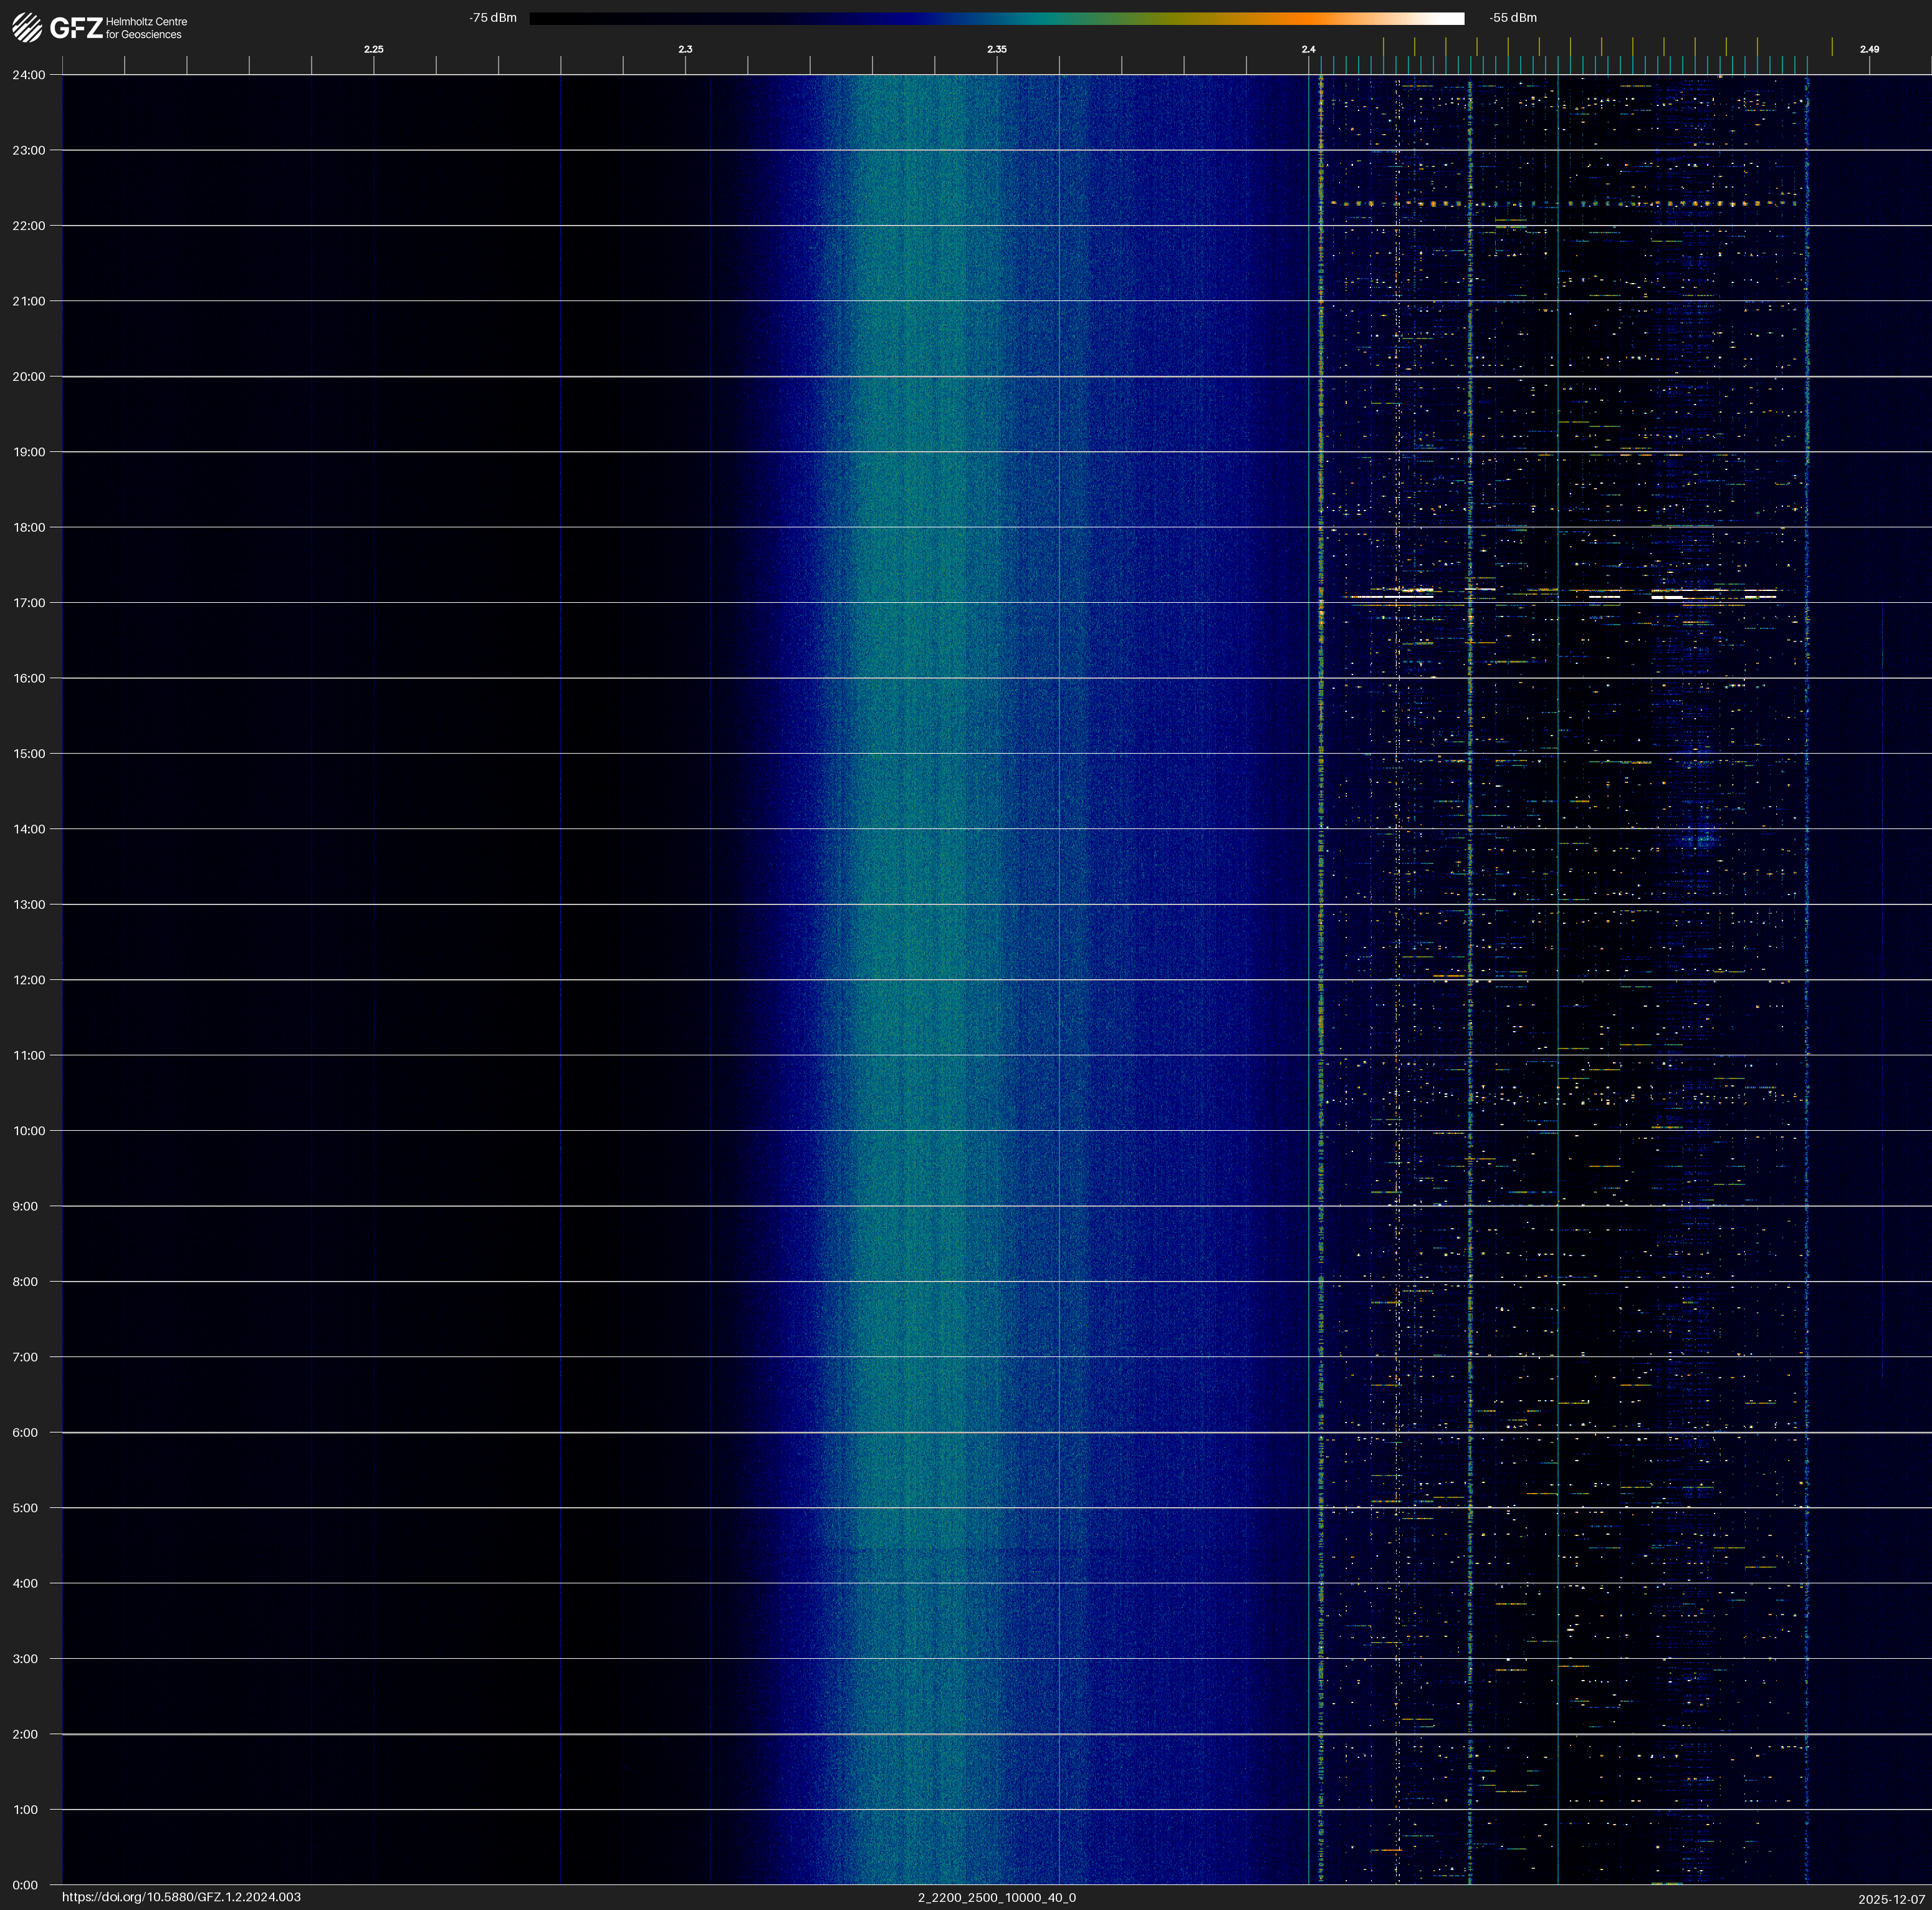
Task: Click the 2_2200_2500_10000_40_0 file name label
Action: [996, 1897]
